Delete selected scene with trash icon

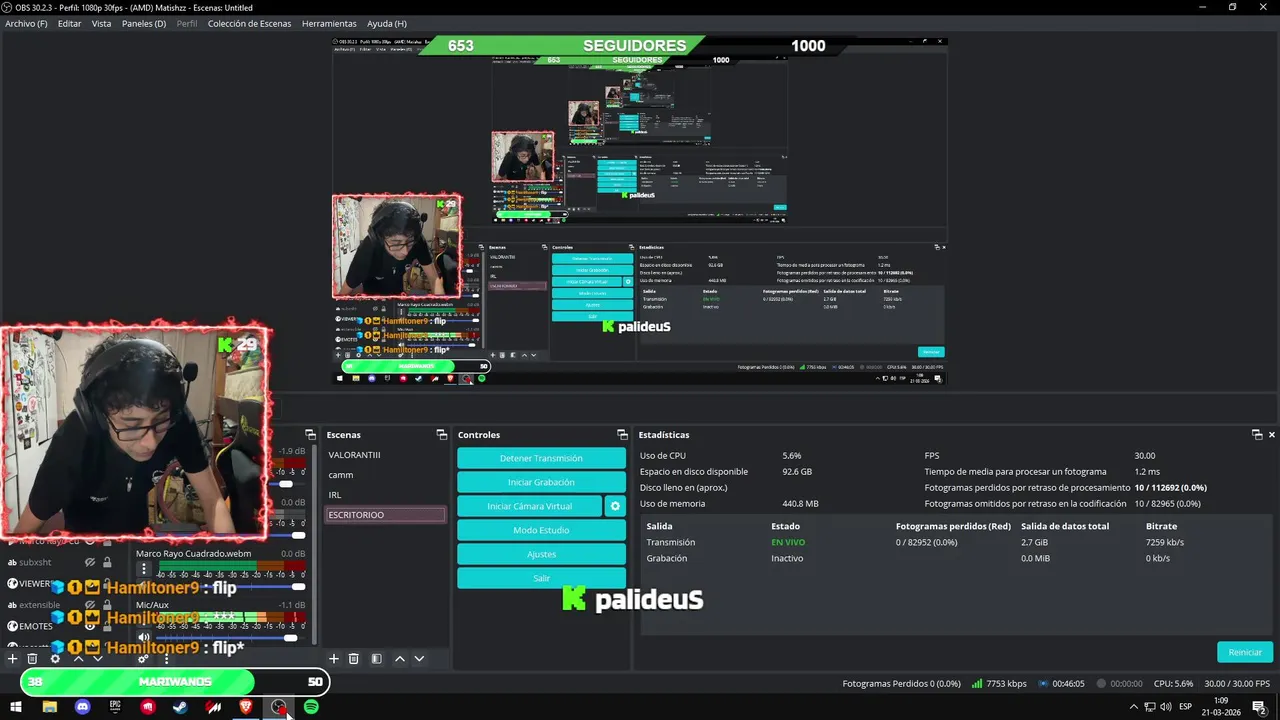pyautogui.click(x=353, y=658)
